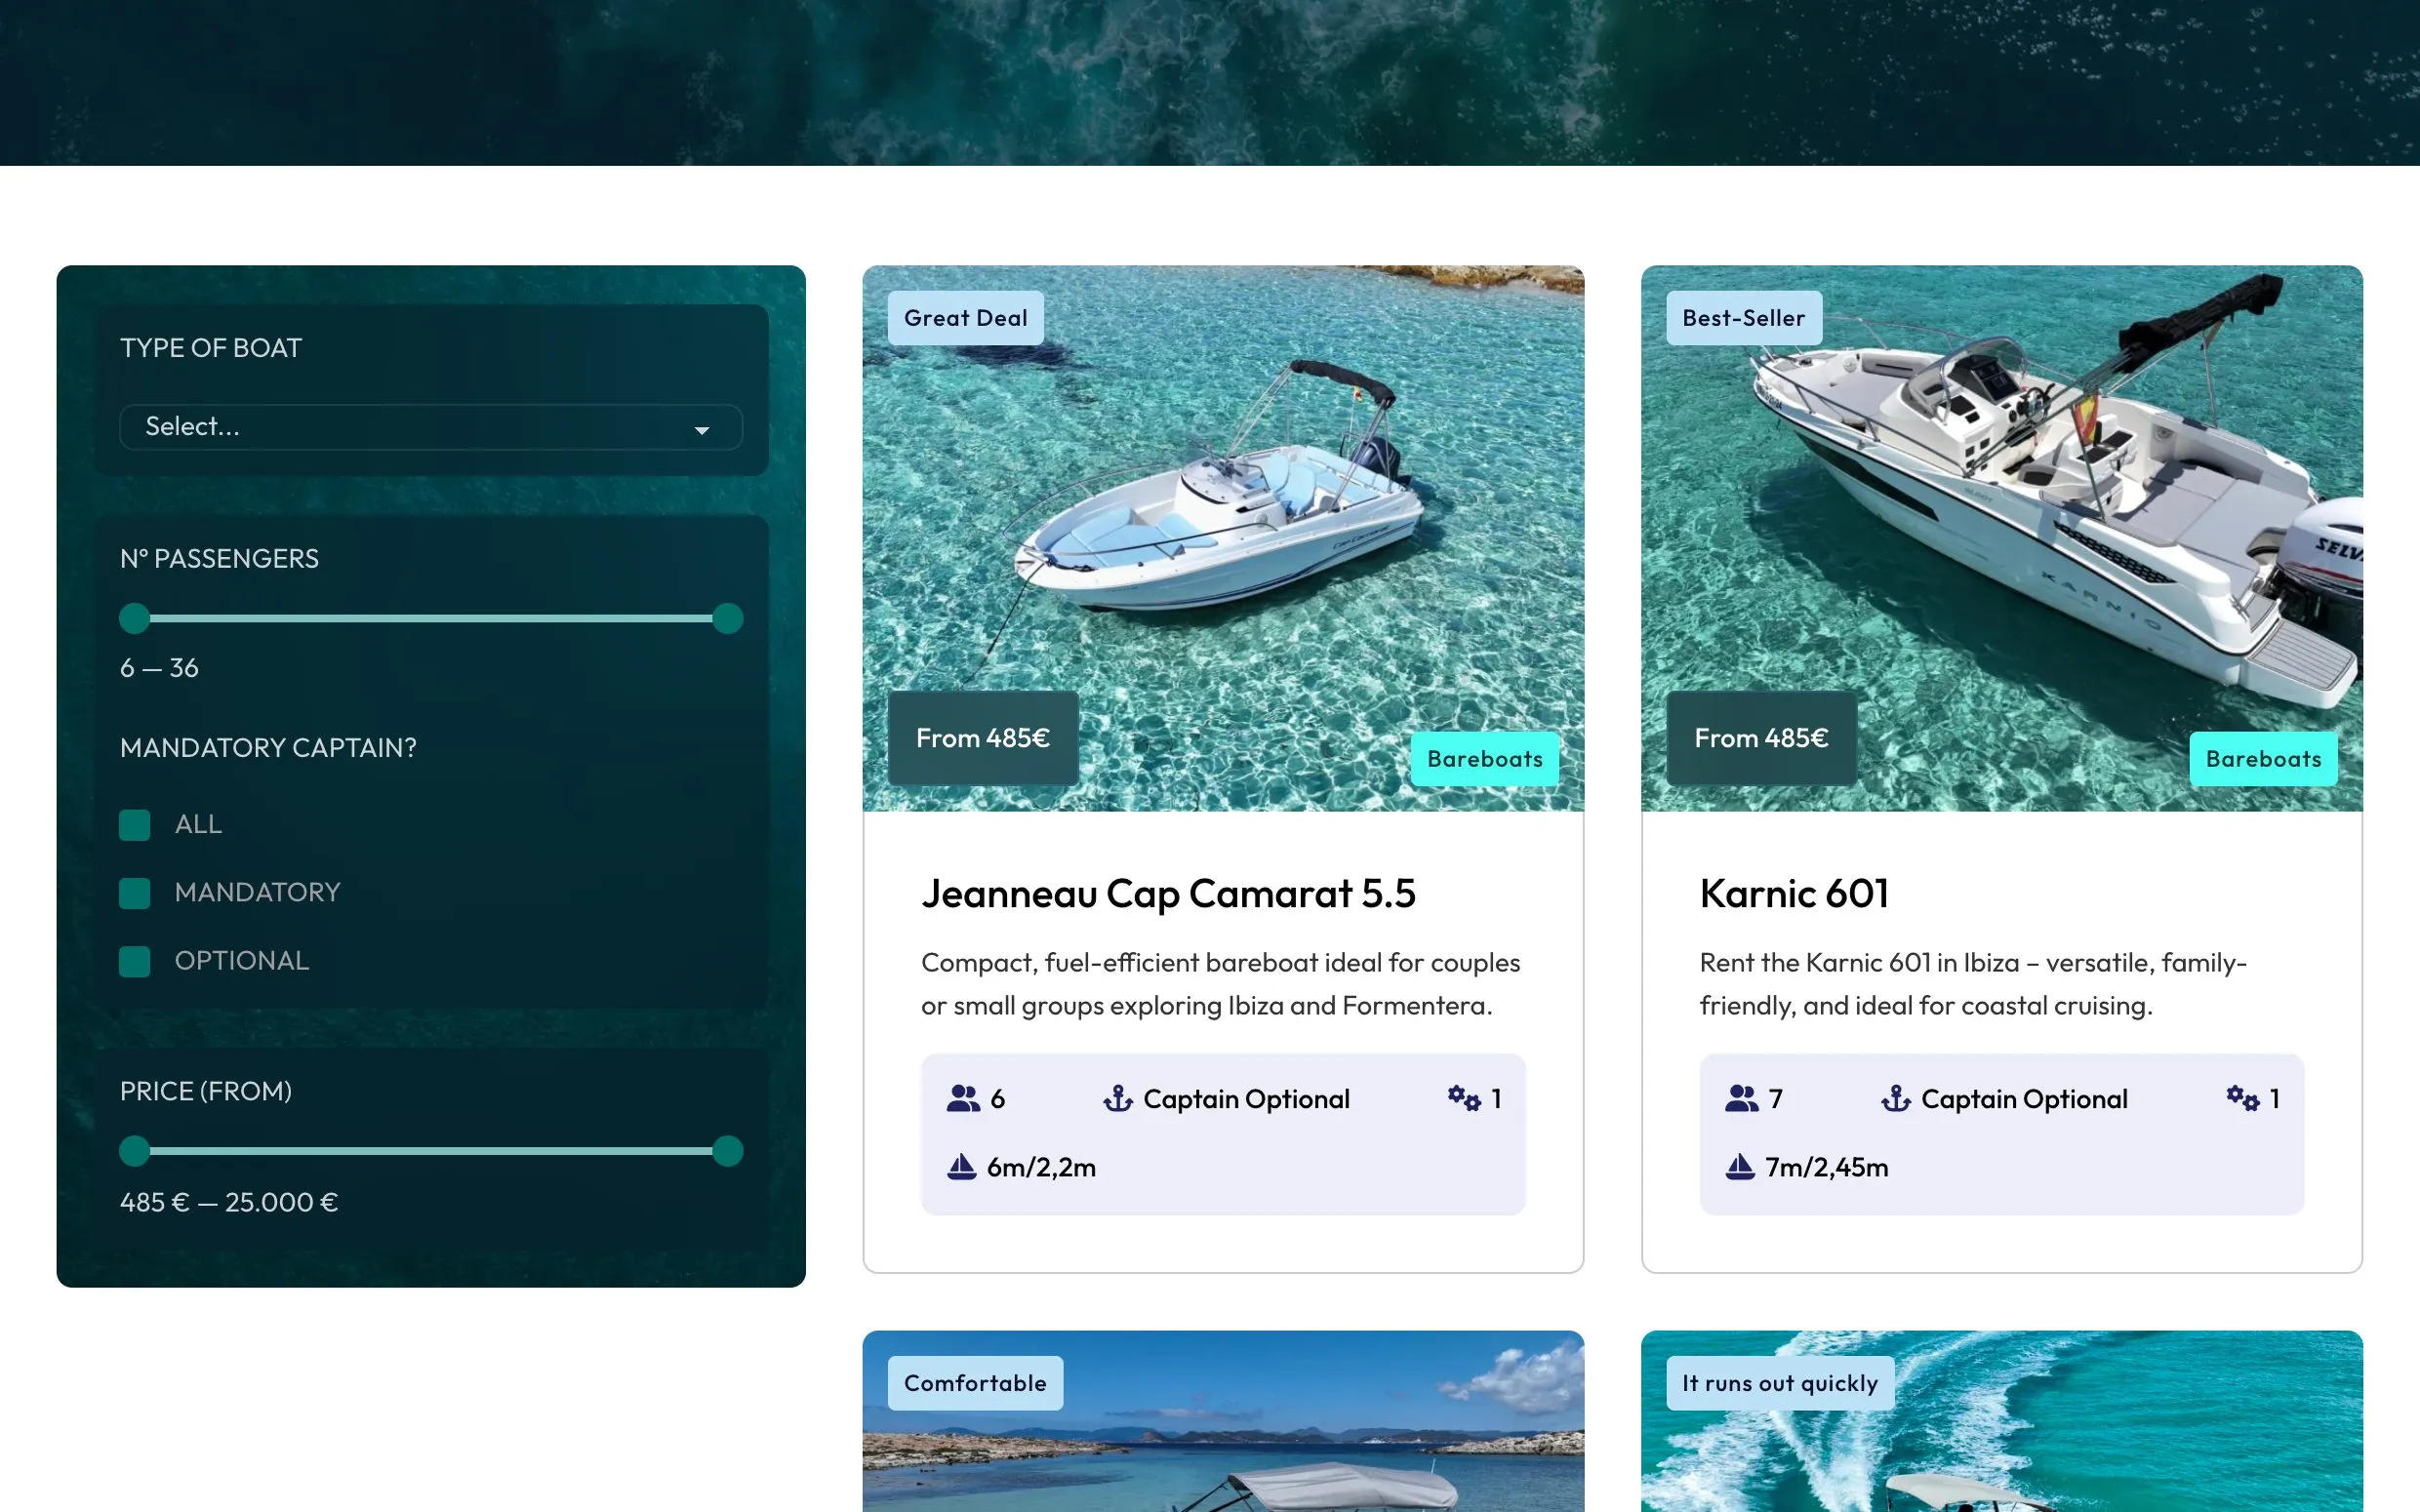
Task: Check the ALL captain checkbox
Action: pyautogui.click(x=134, y=825)
